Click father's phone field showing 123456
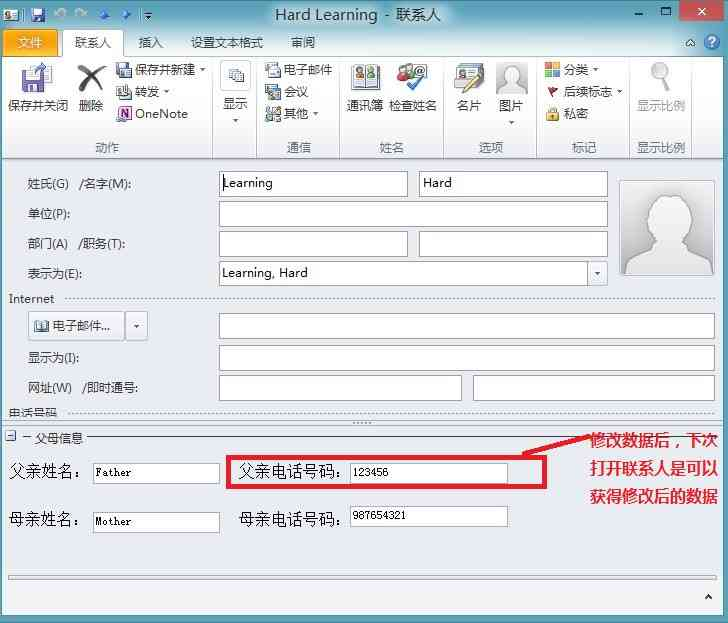The width and height of the screenshot is (728, 623). pos(429,473)
